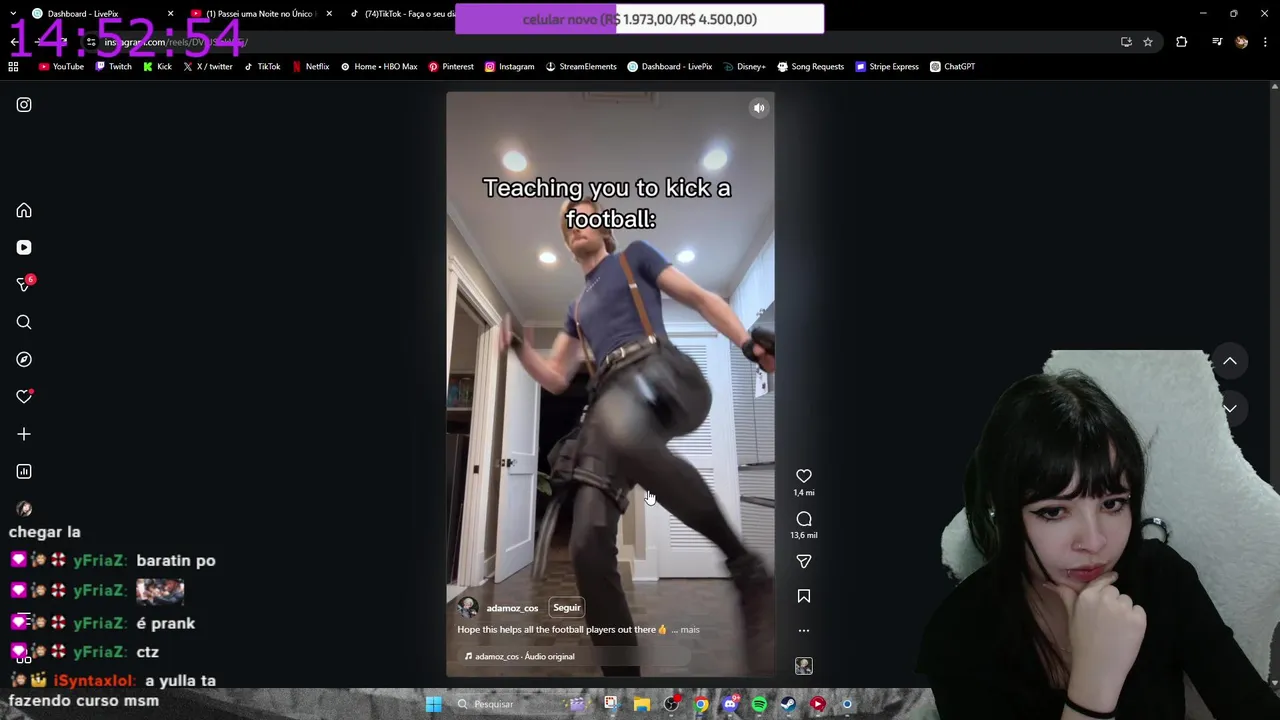Image resolution: width=1280 pixels, height=720 pixels.
Task: Switch to the TikTok browser tab
Action: pyautogui.click(x=405, y=13)
